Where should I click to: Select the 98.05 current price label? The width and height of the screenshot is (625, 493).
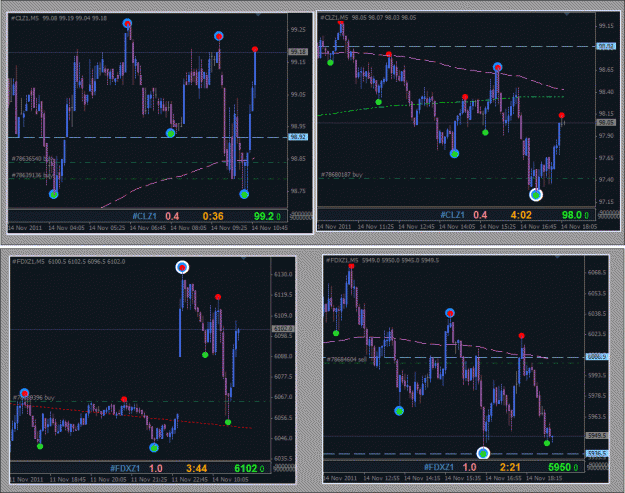pyautogui.click(x=606, y=123)
